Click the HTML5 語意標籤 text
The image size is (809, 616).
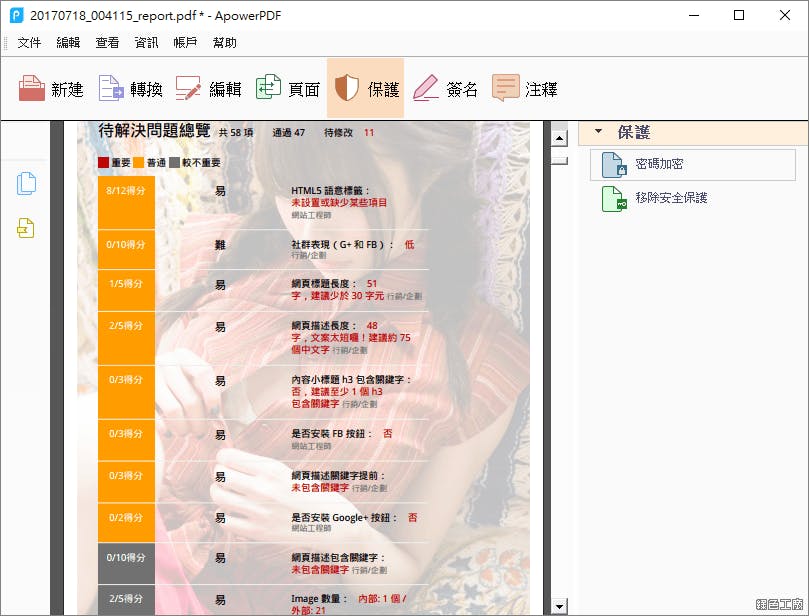(330, 191)
